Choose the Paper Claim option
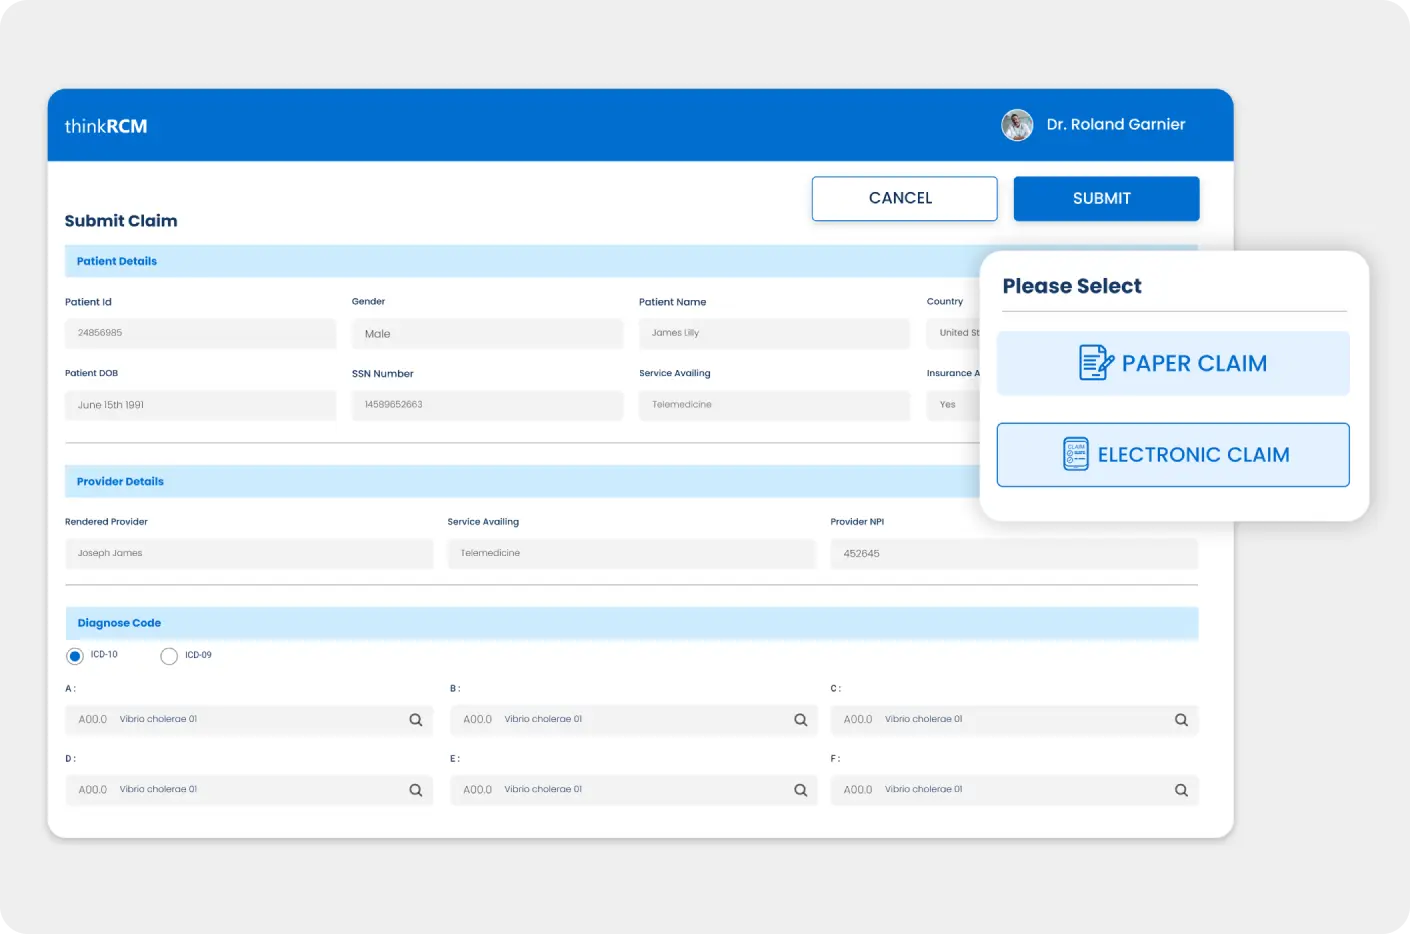This screenshot has height=934, width=1410. (1173, 362)
